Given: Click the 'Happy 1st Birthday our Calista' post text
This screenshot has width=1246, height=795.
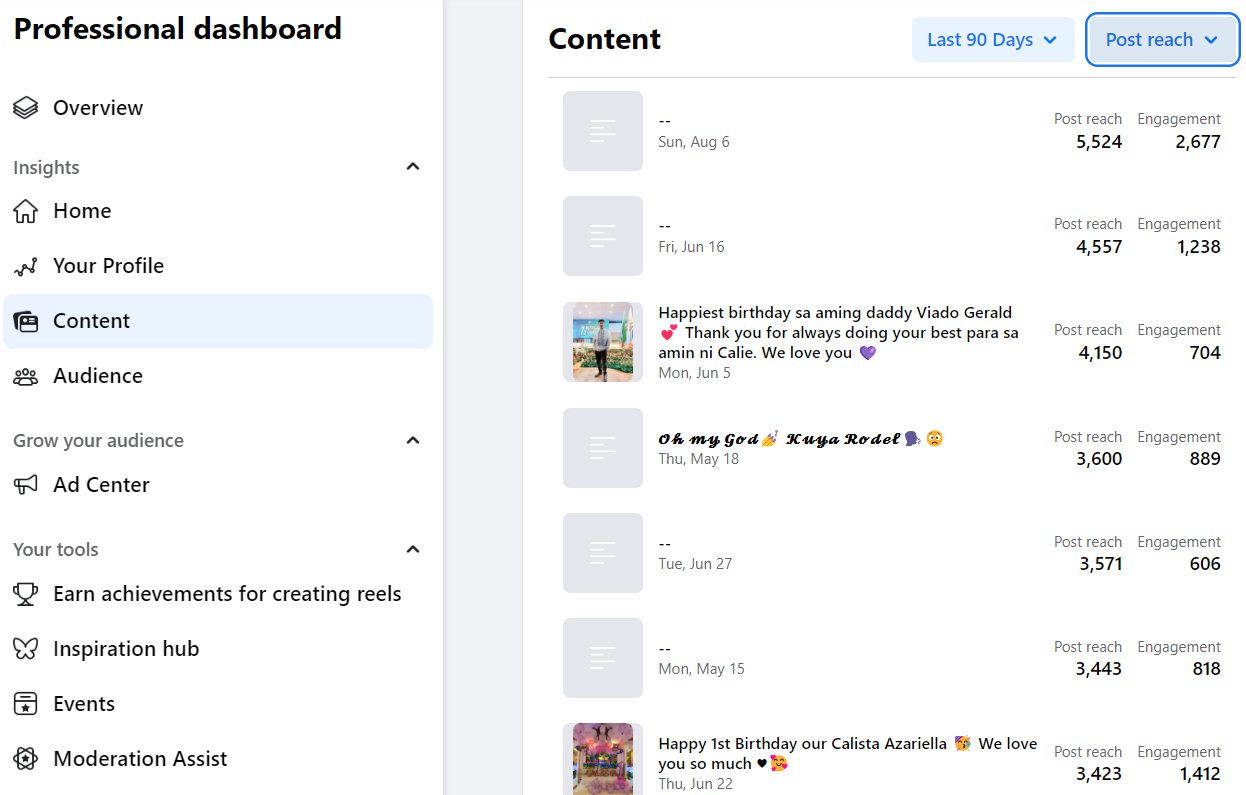Looking at the screenshot, I should (x=848, y=754).
